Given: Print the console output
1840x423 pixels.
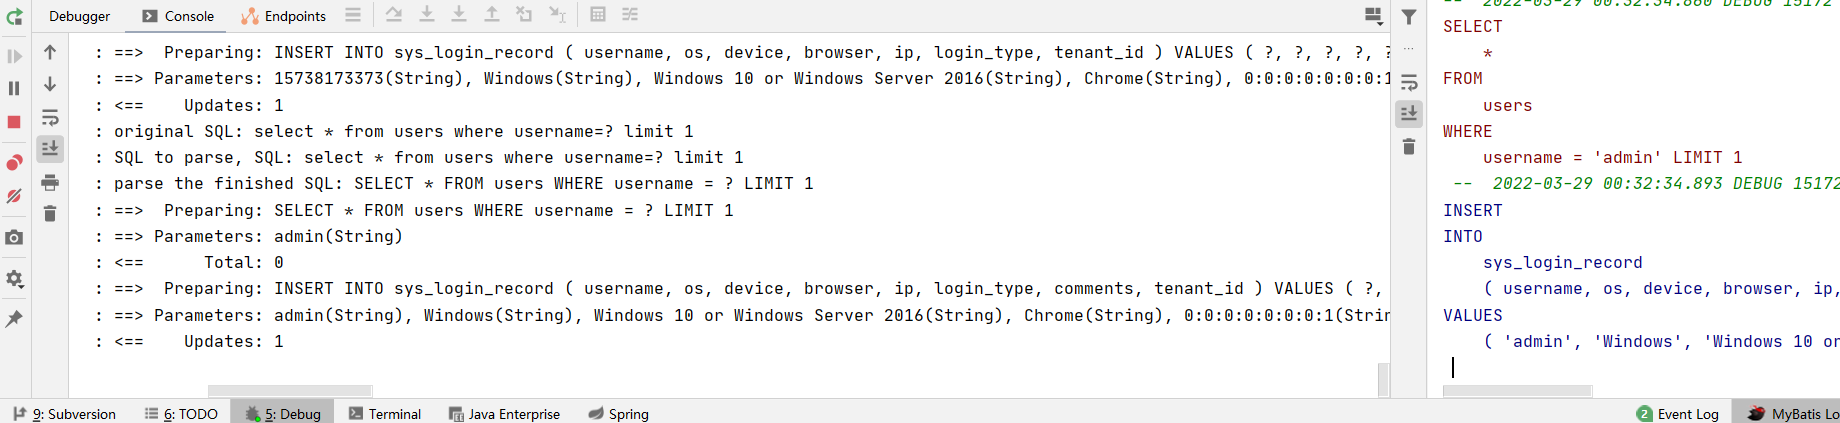Looking at the screenshot, I should tap(50, 182).
